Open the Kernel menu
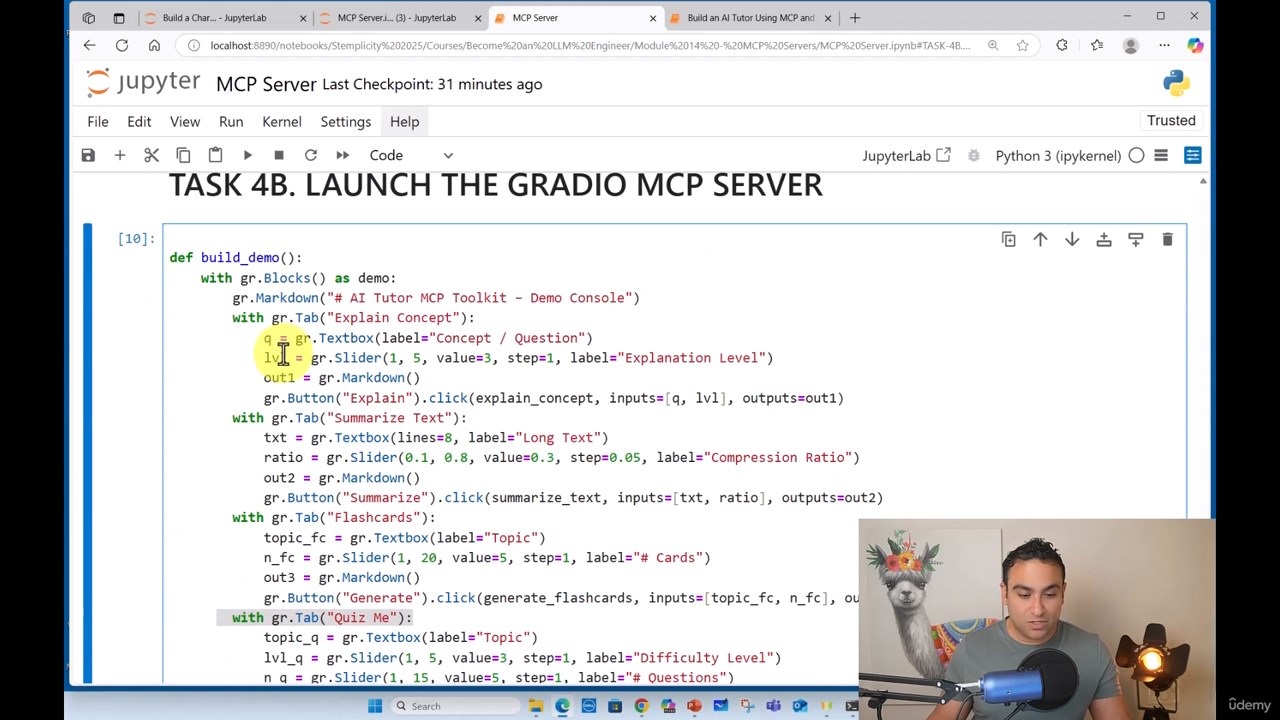This screenshot has width=1280, height=720. [x=282, y=121]
